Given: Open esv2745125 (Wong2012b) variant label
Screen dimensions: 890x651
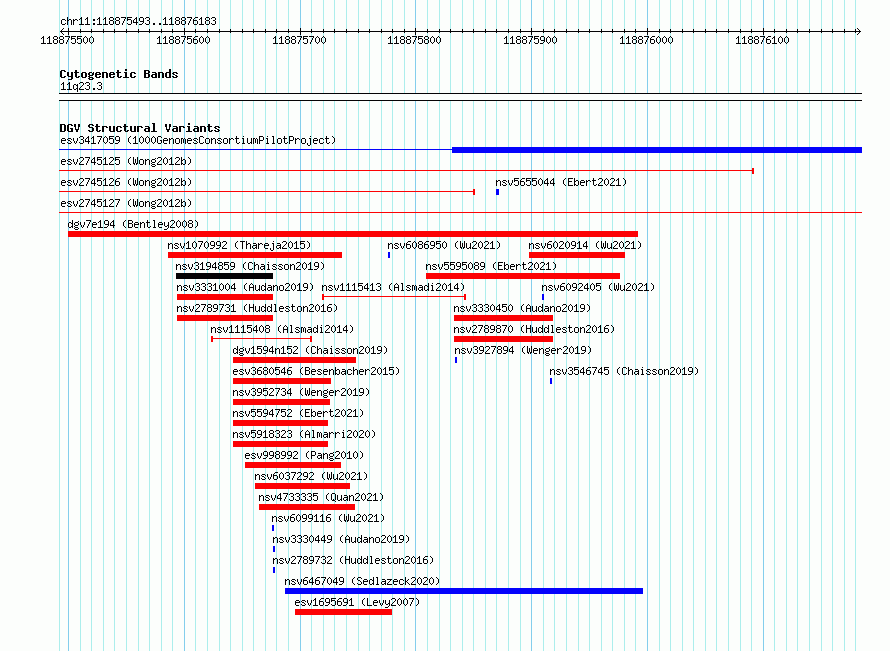Looking at the screenshot, I should click(x=126, y=161).
